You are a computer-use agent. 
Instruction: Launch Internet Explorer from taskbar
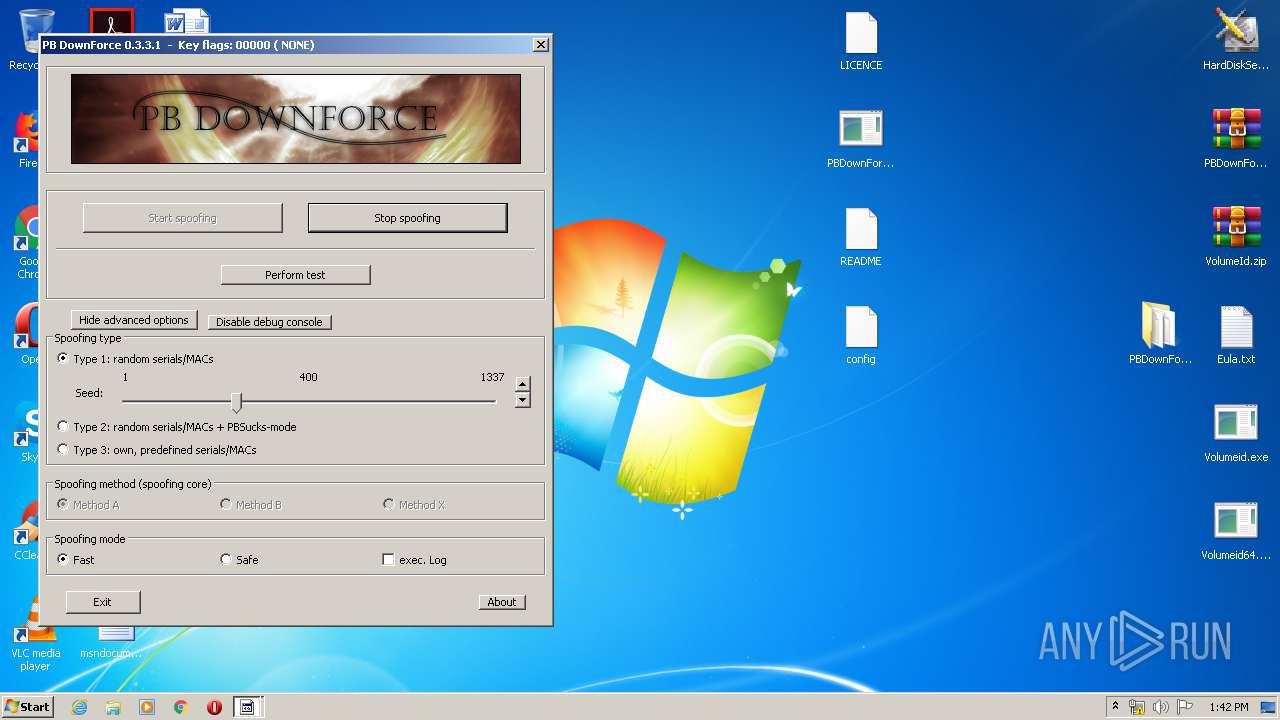point(80,707)
